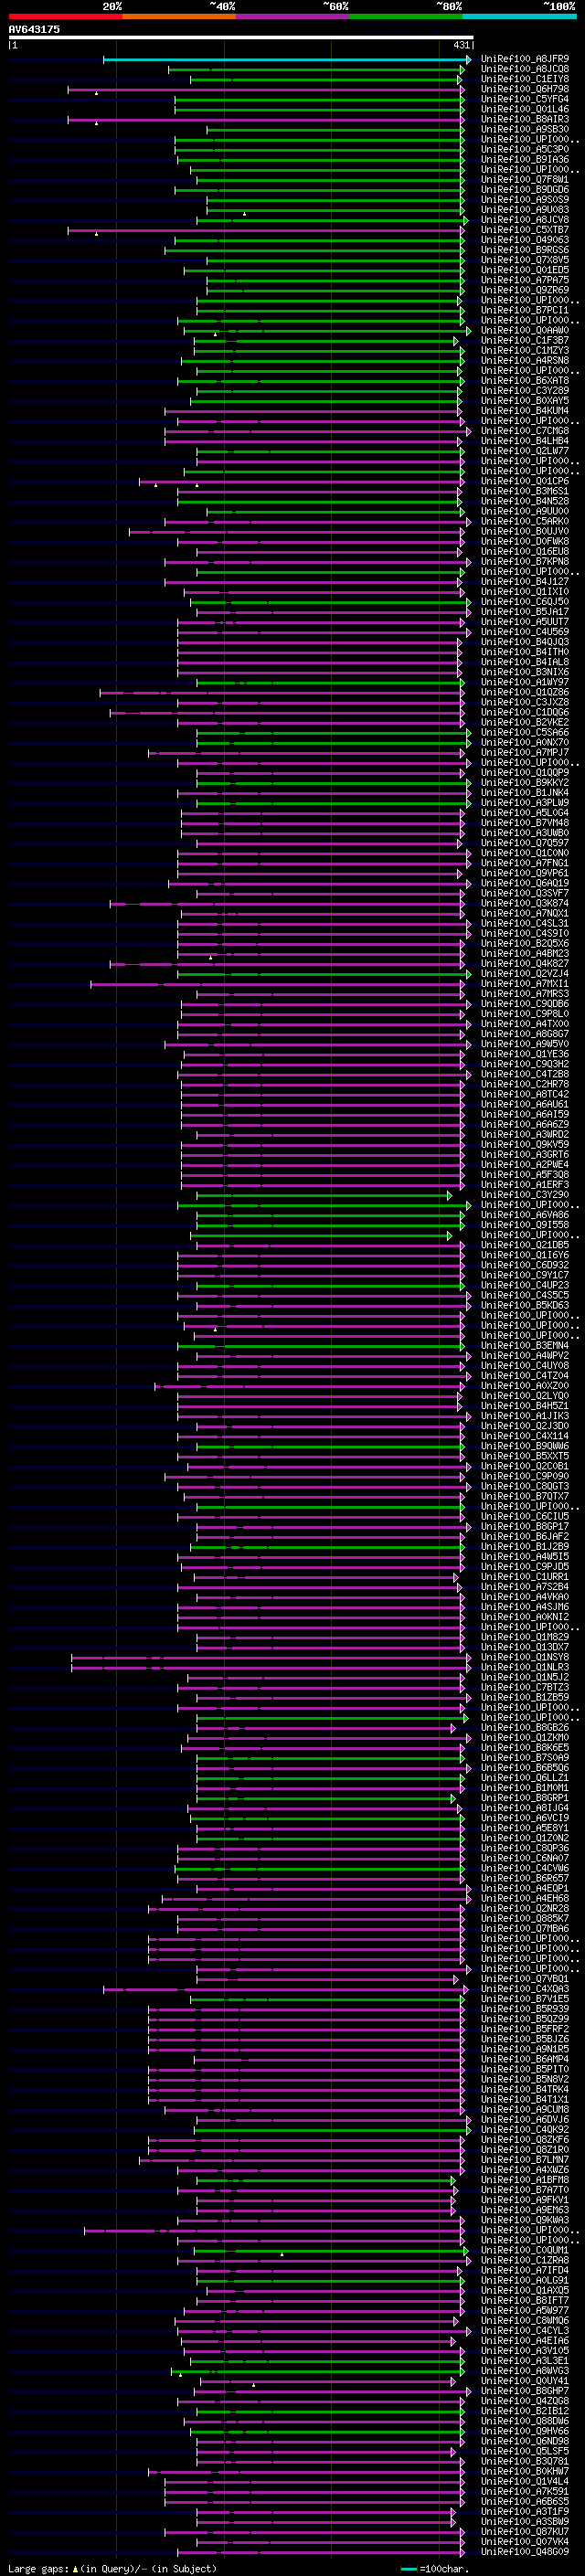585x2576 pixels.
Task: Select the UniRef100_B0KHW7 label
Action: click(x=525, y=2472)
